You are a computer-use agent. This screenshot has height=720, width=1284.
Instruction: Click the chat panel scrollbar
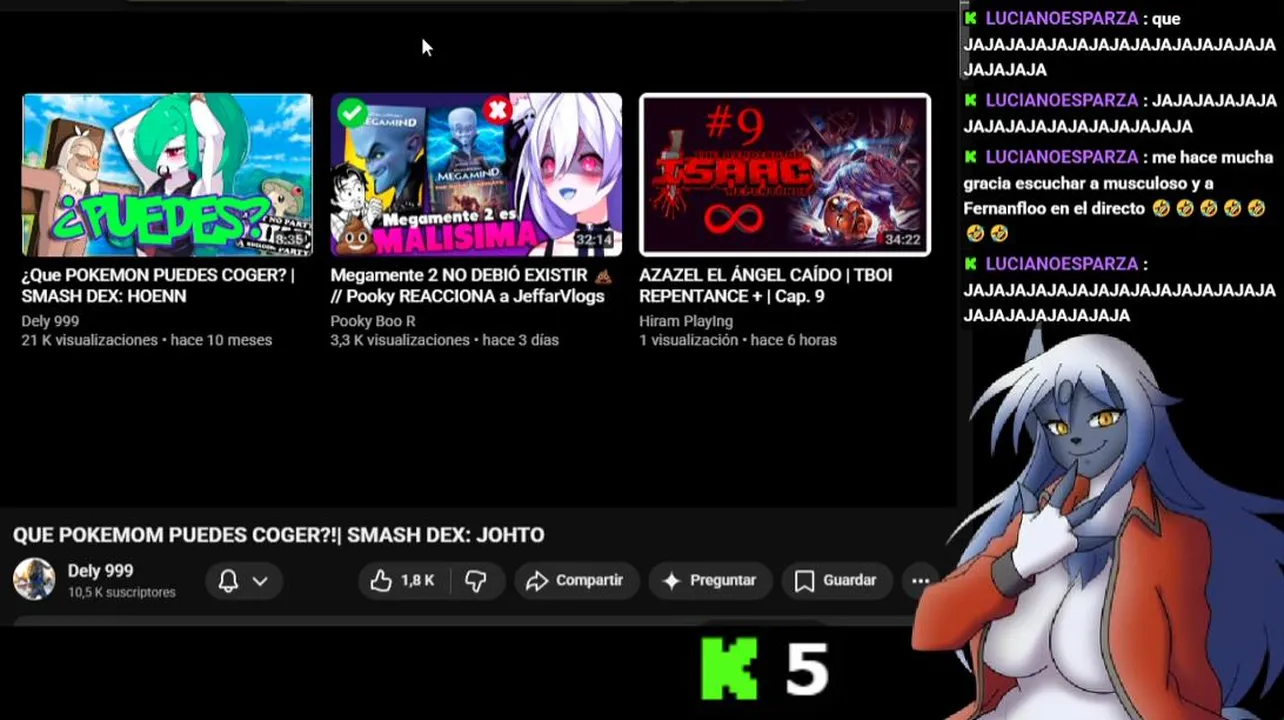[x=965, y=40]
